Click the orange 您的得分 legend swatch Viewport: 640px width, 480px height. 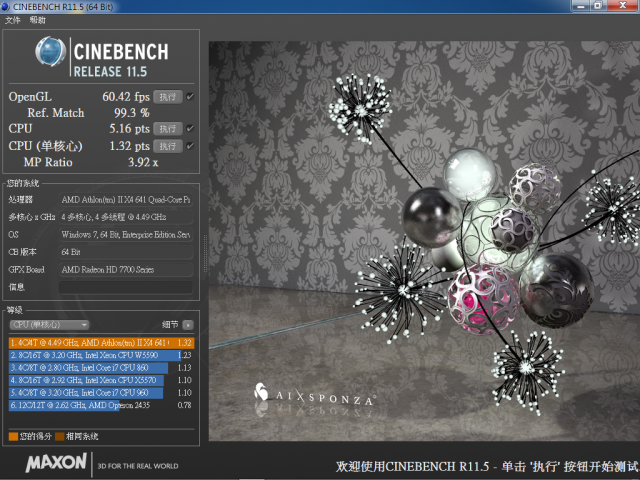[x=13, y=436]
